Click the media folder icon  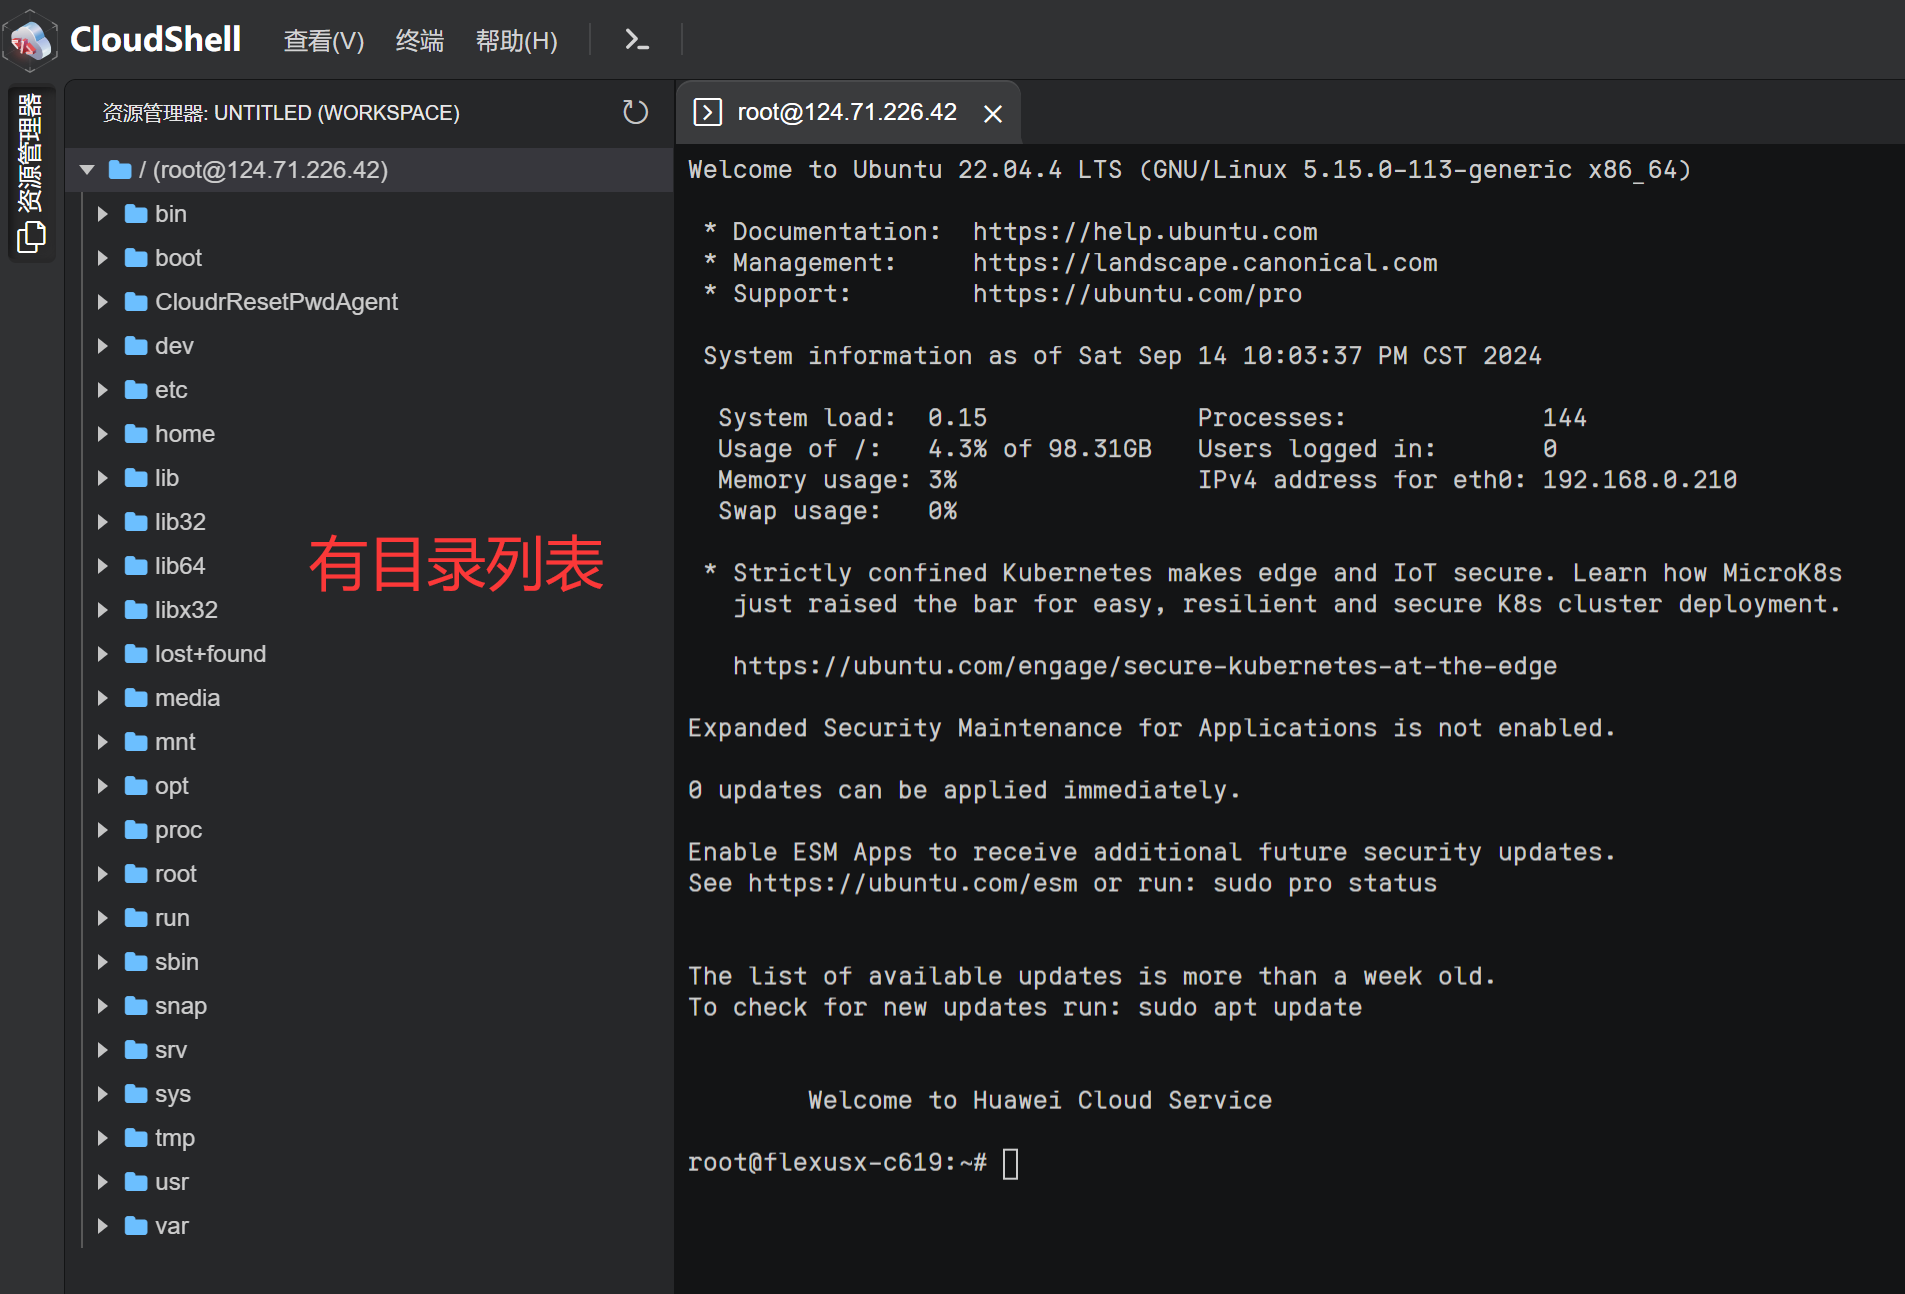point(136,698)
